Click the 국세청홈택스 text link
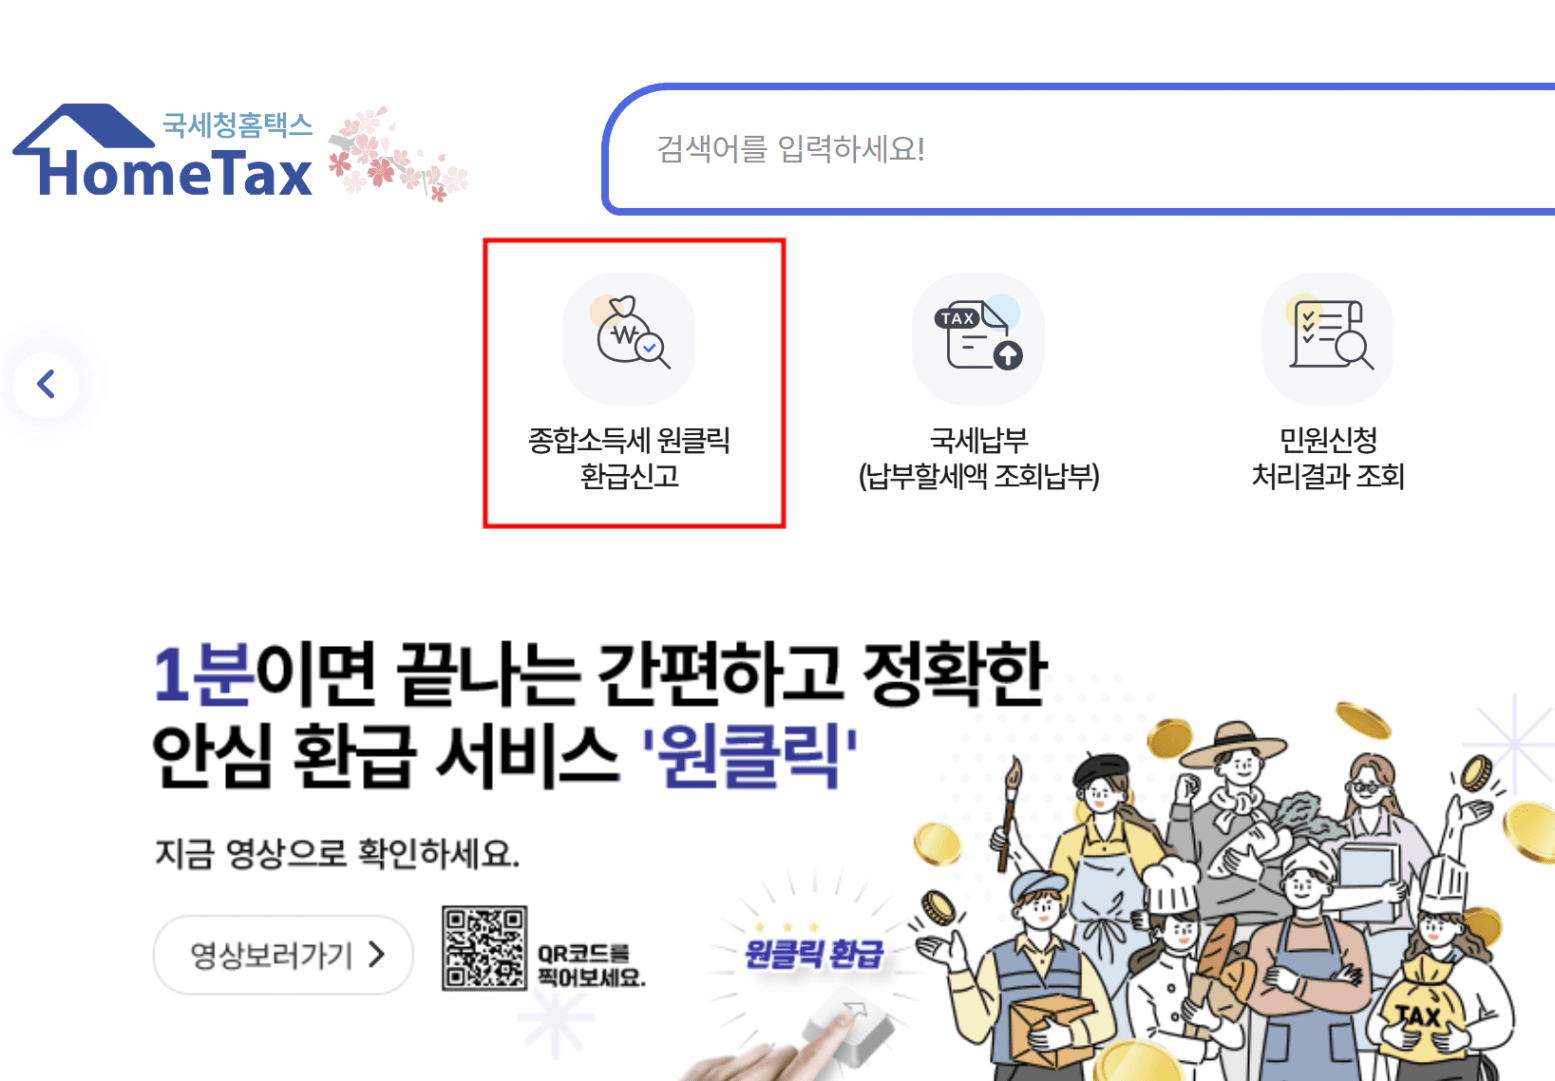1555x1081 pixels. point(237,125)
